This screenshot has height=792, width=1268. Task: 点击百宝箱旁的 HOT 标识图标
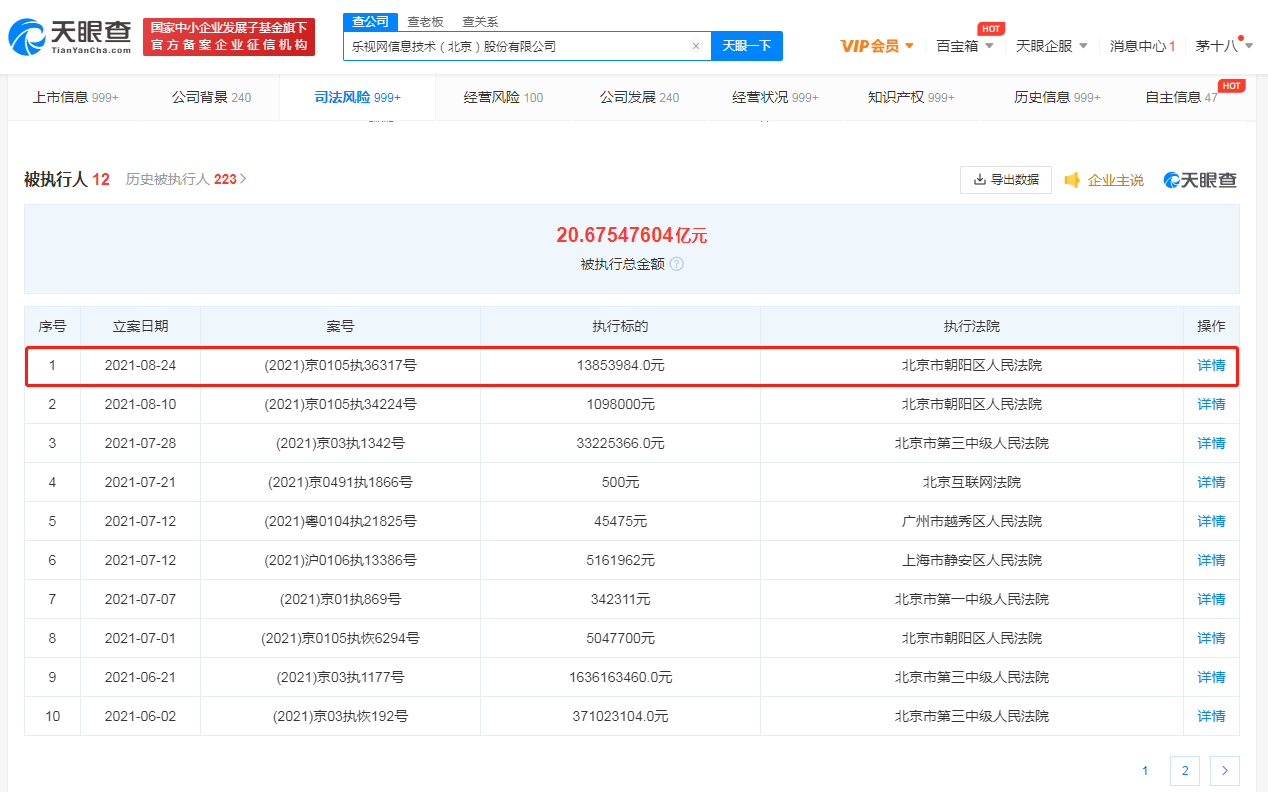pos(988,28)
